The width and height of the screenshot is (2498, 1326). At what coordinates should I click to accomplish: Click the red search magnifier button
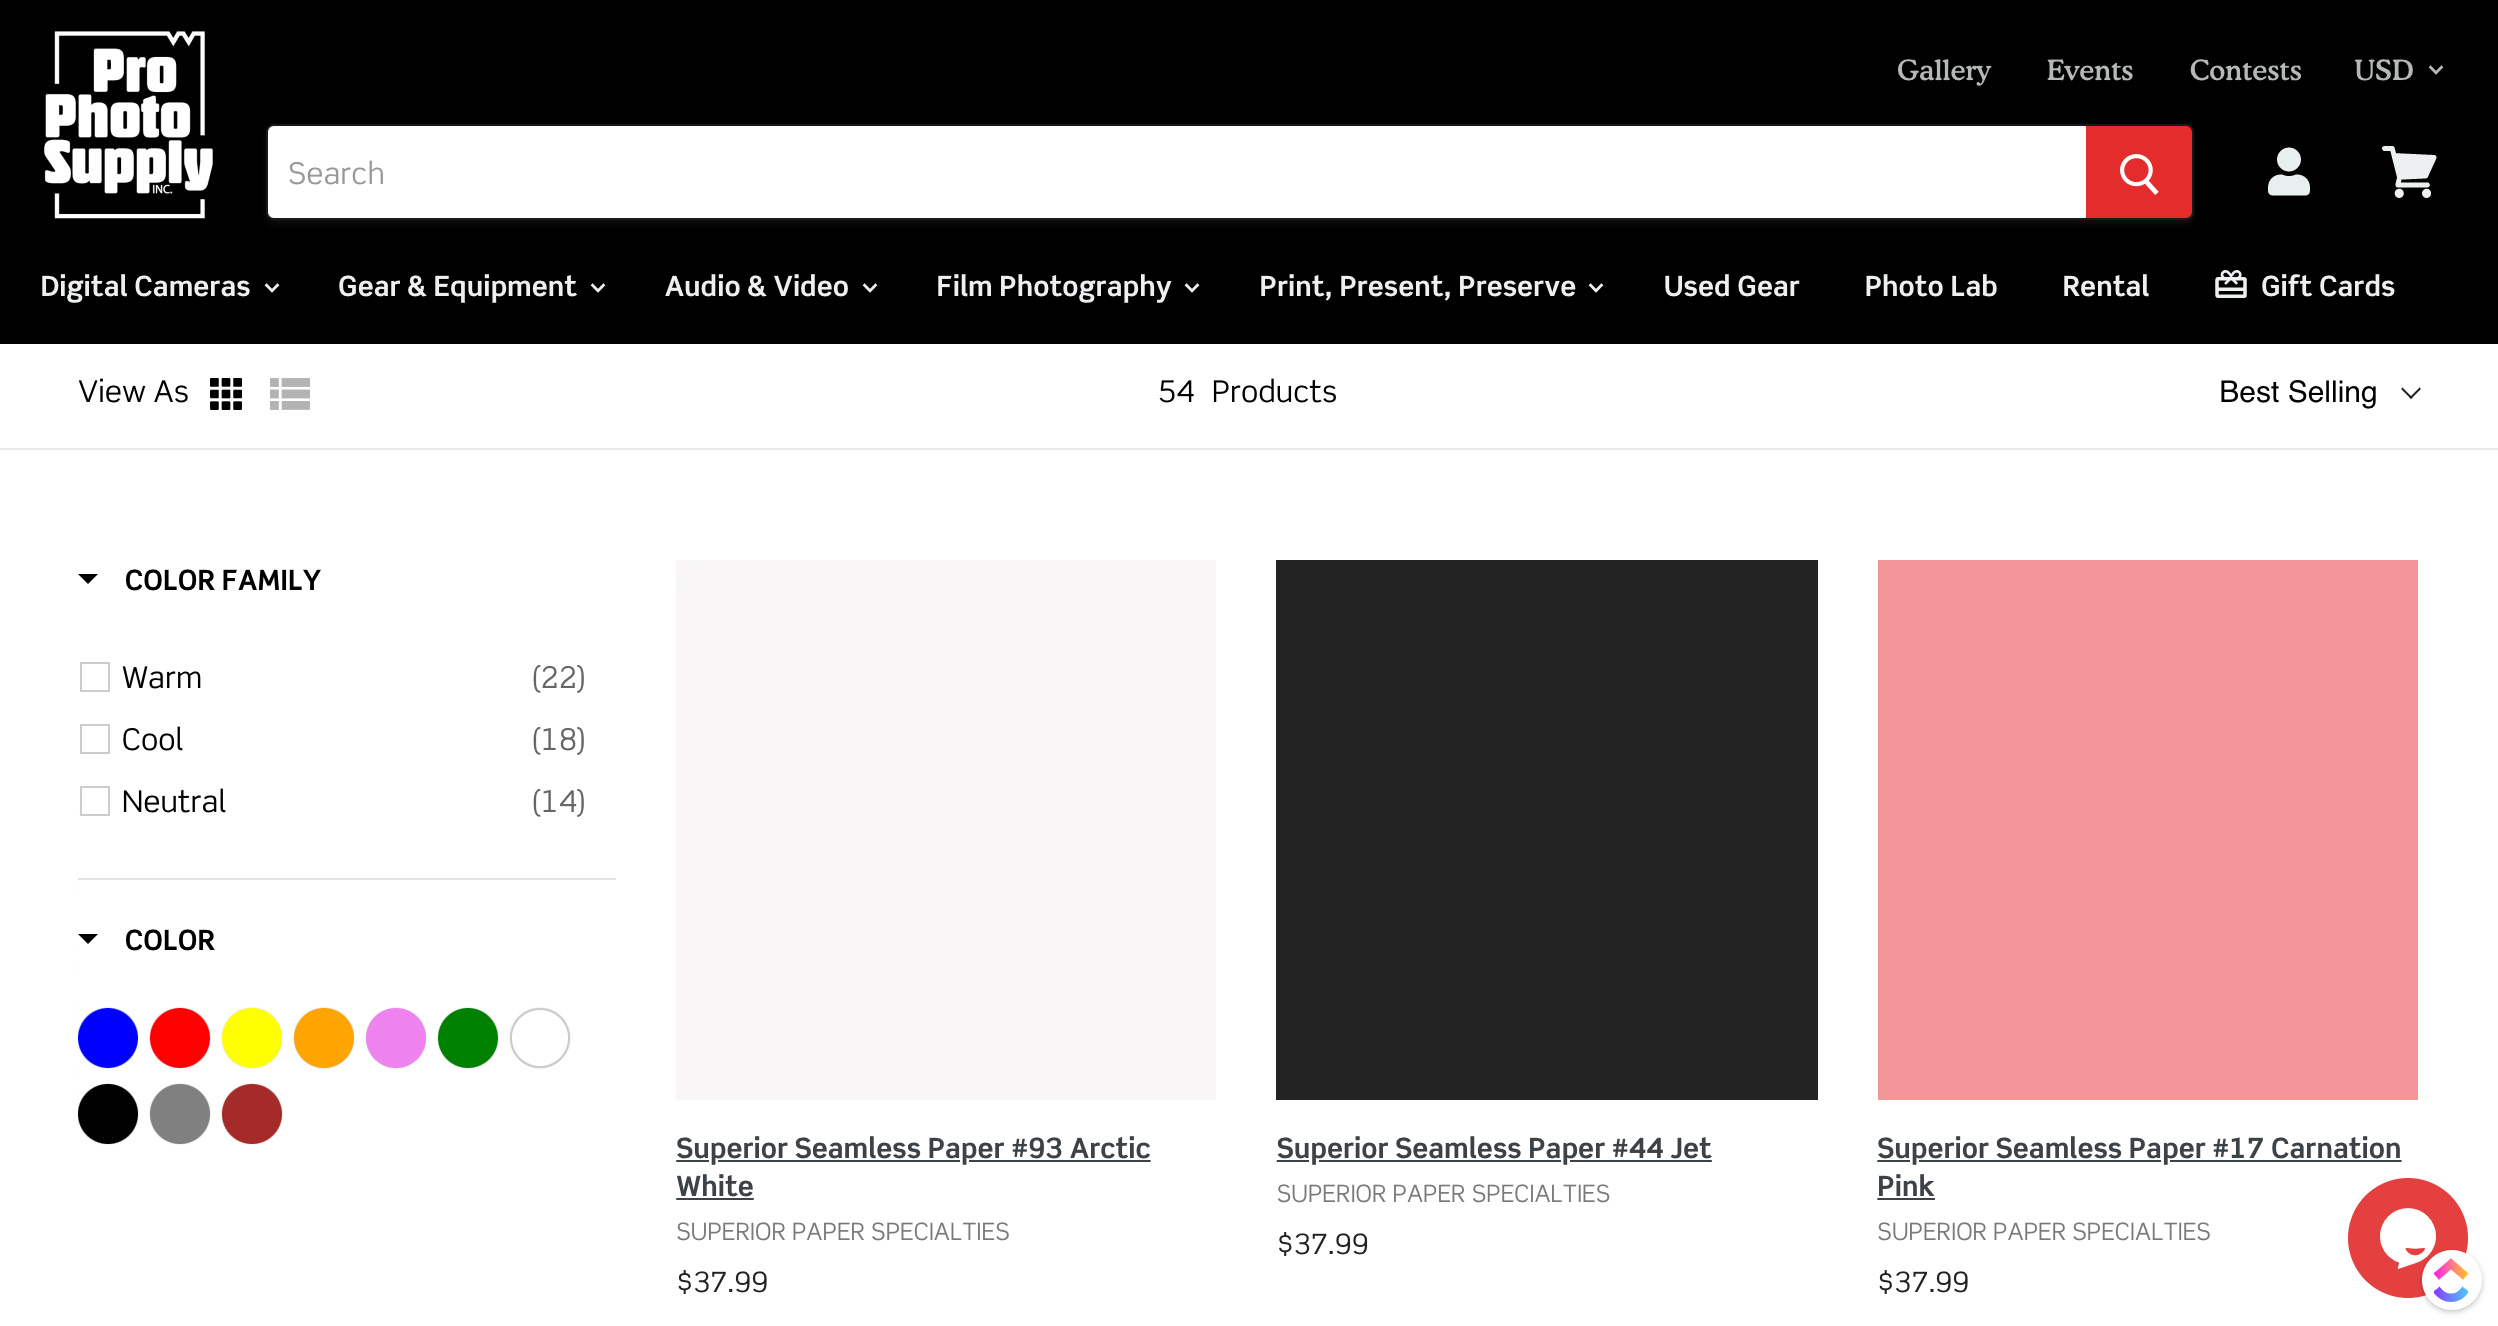[x=2138, y=172]
